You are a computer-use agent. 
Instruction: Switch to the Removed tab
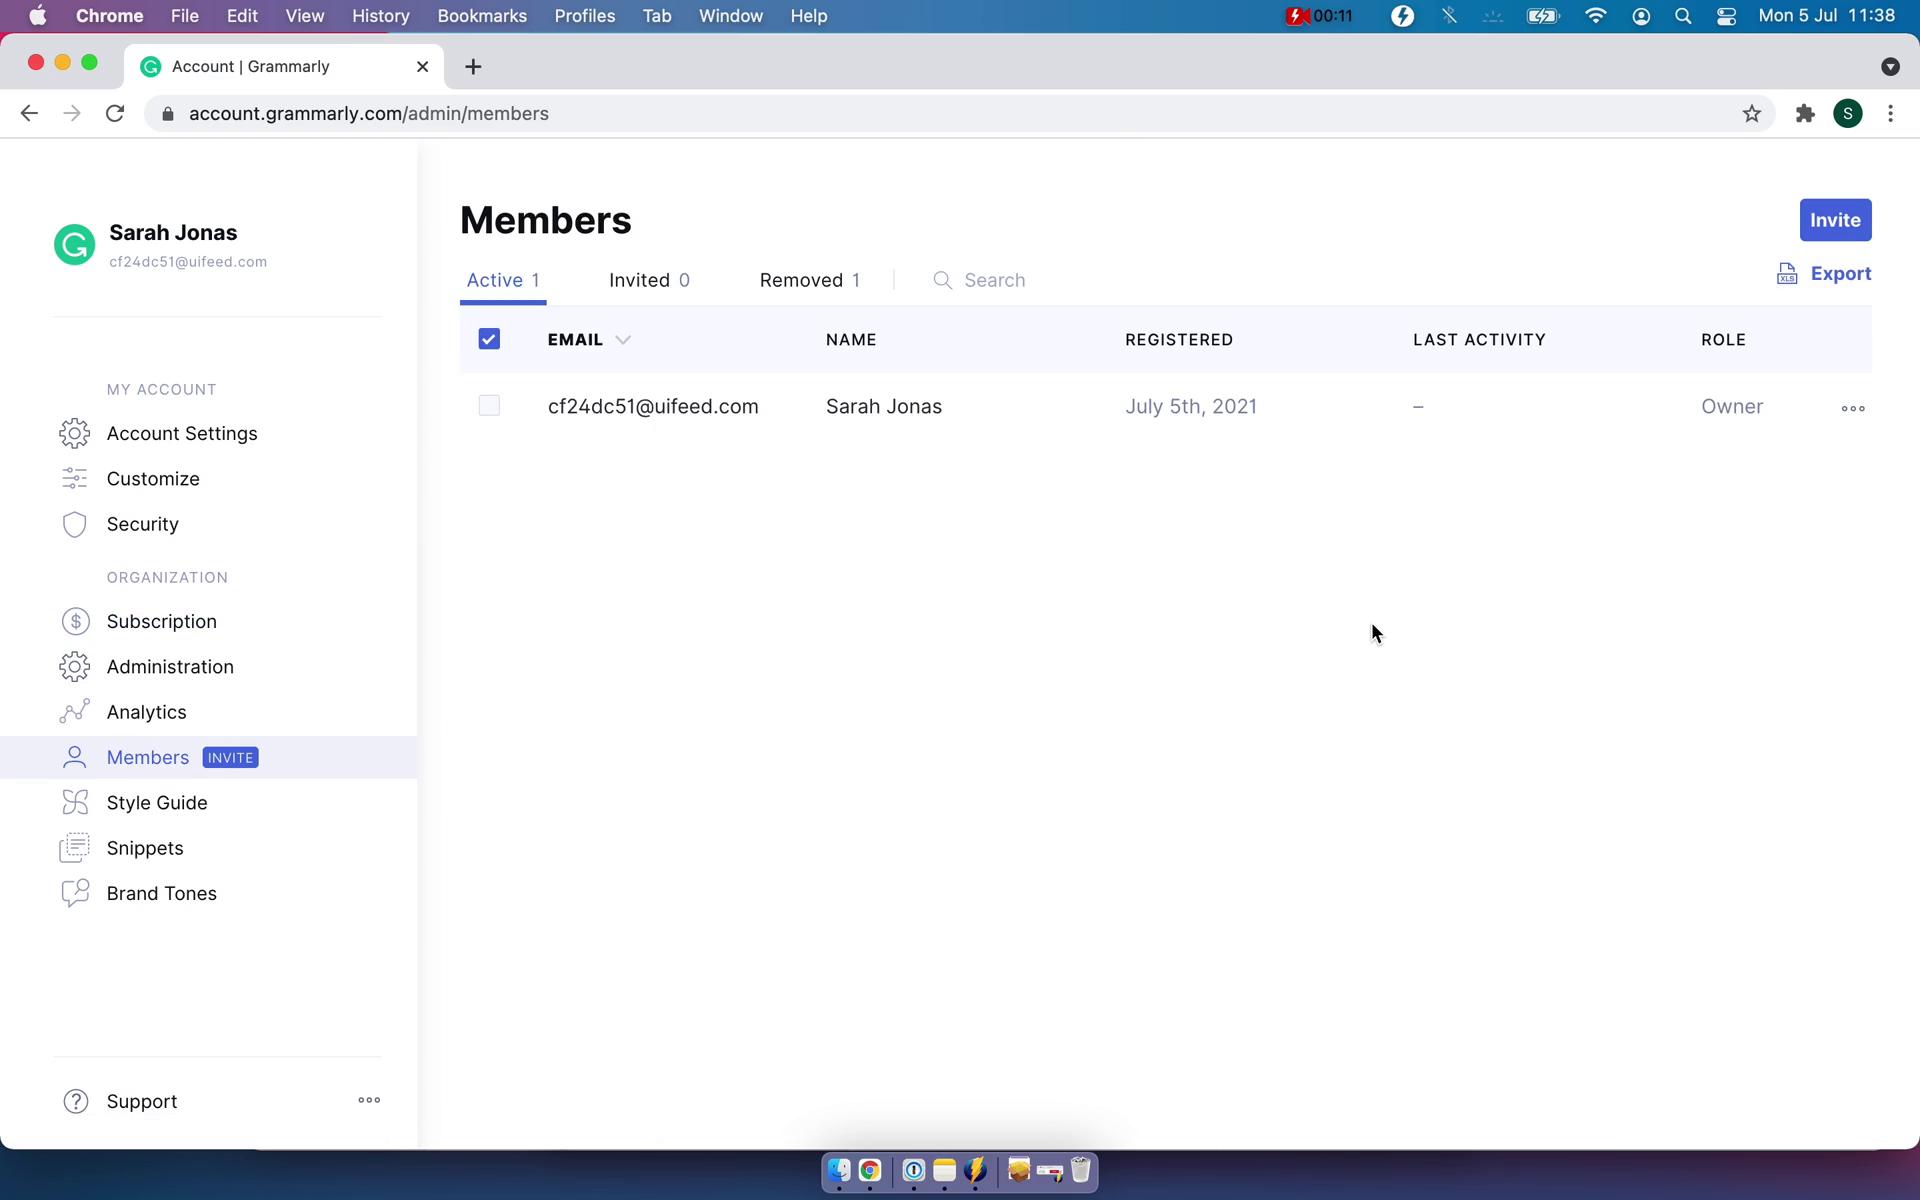(810, 280)
